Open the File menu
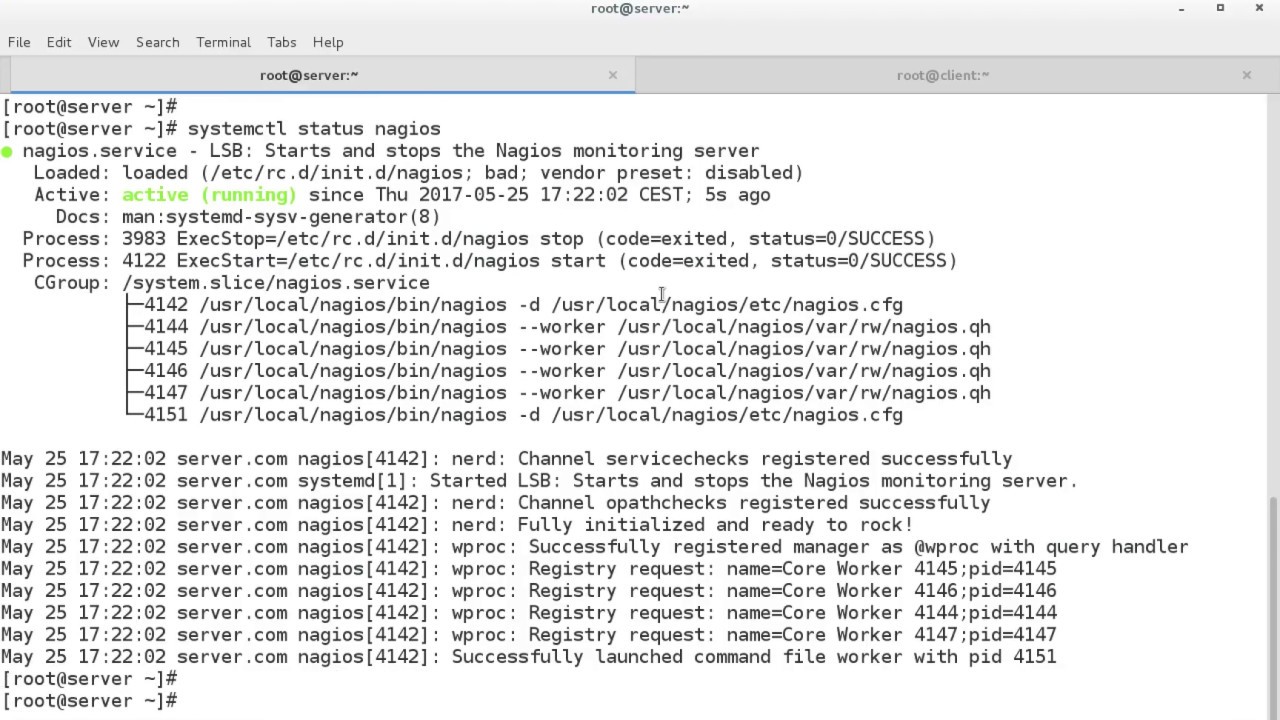Image resolution: width=1280 pixels, height=720 pixels. pos(19,42)
